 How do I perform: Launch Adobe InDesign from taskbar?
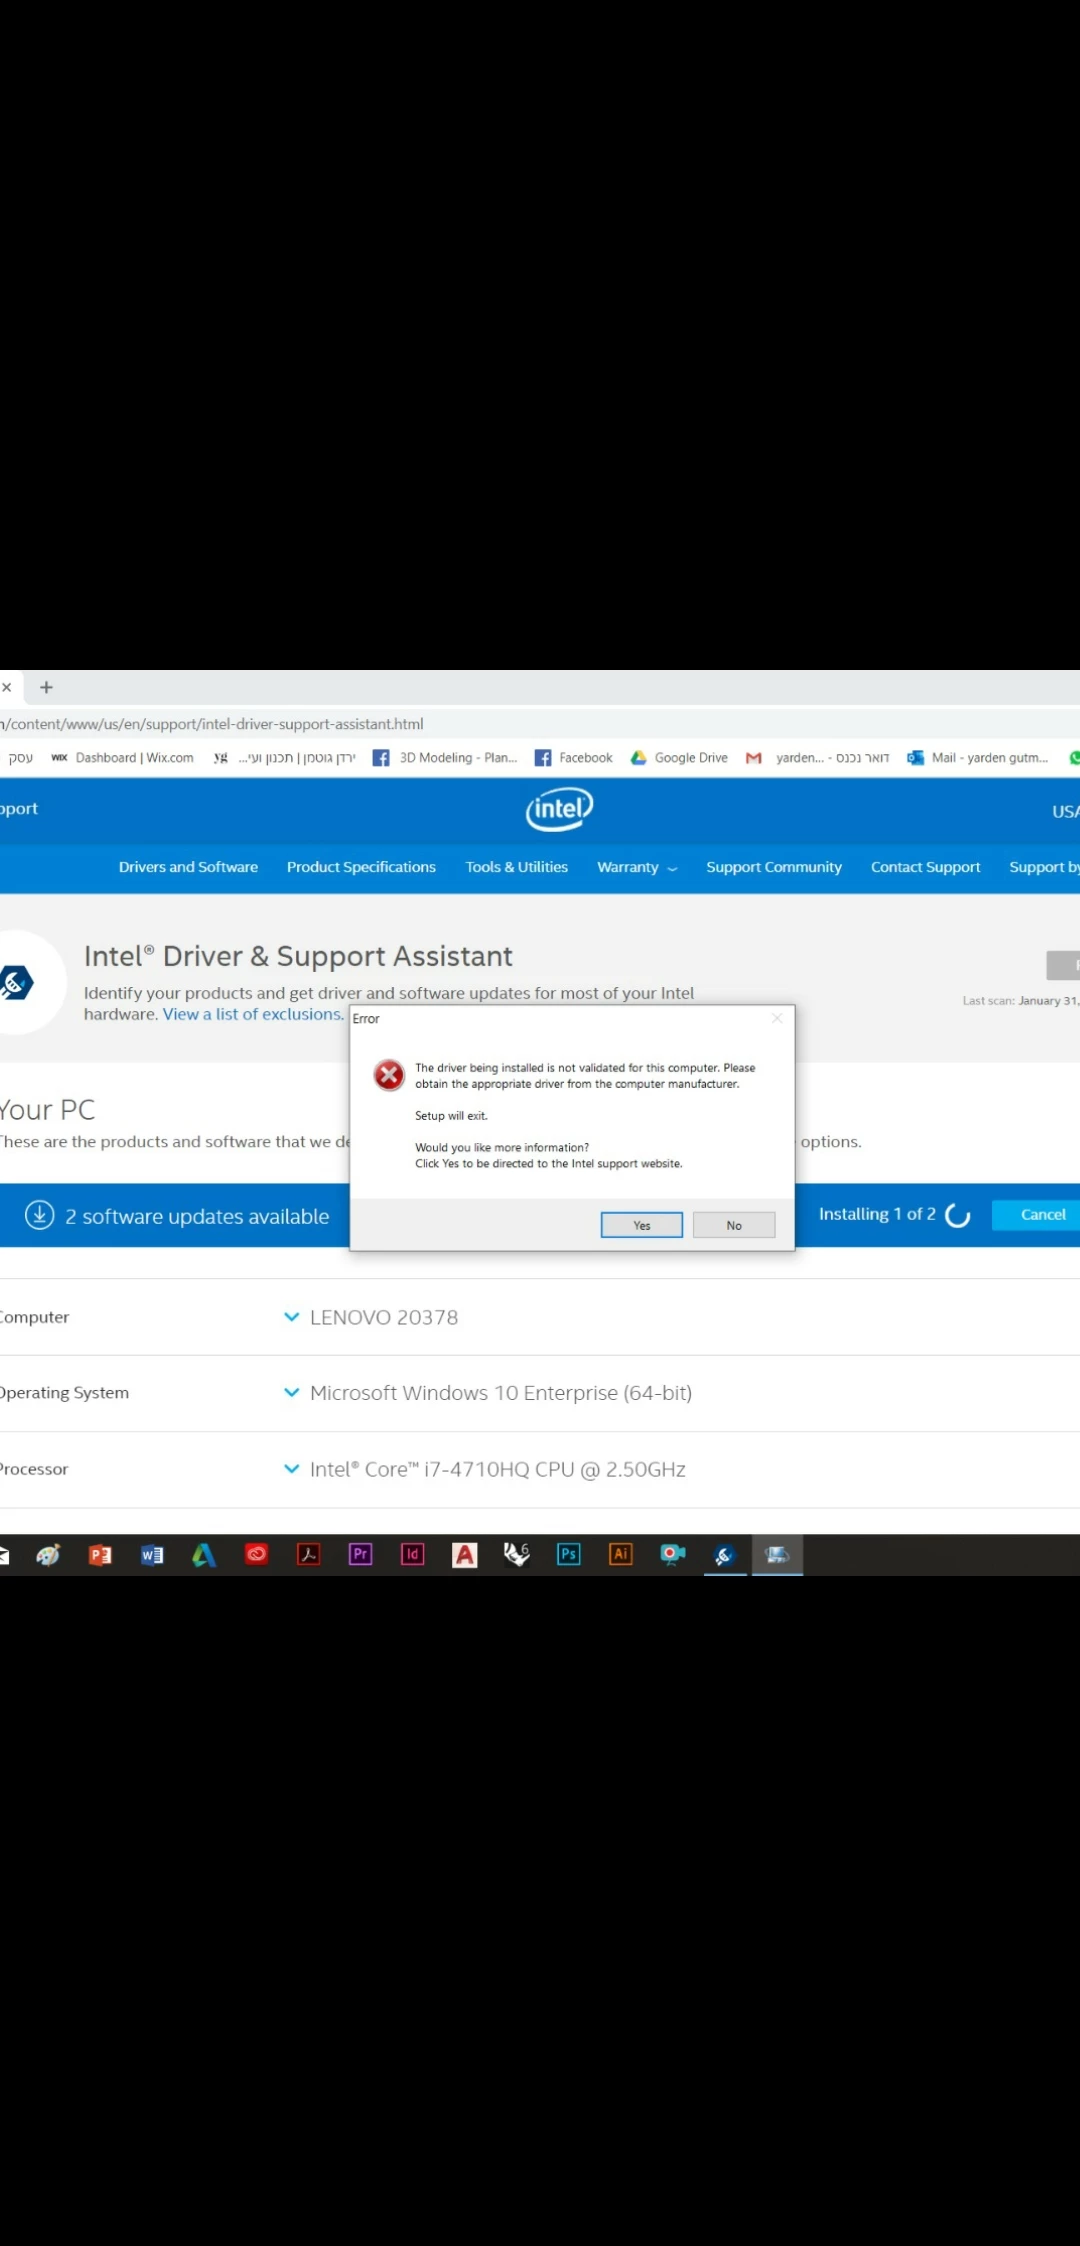click(413, 1554)
